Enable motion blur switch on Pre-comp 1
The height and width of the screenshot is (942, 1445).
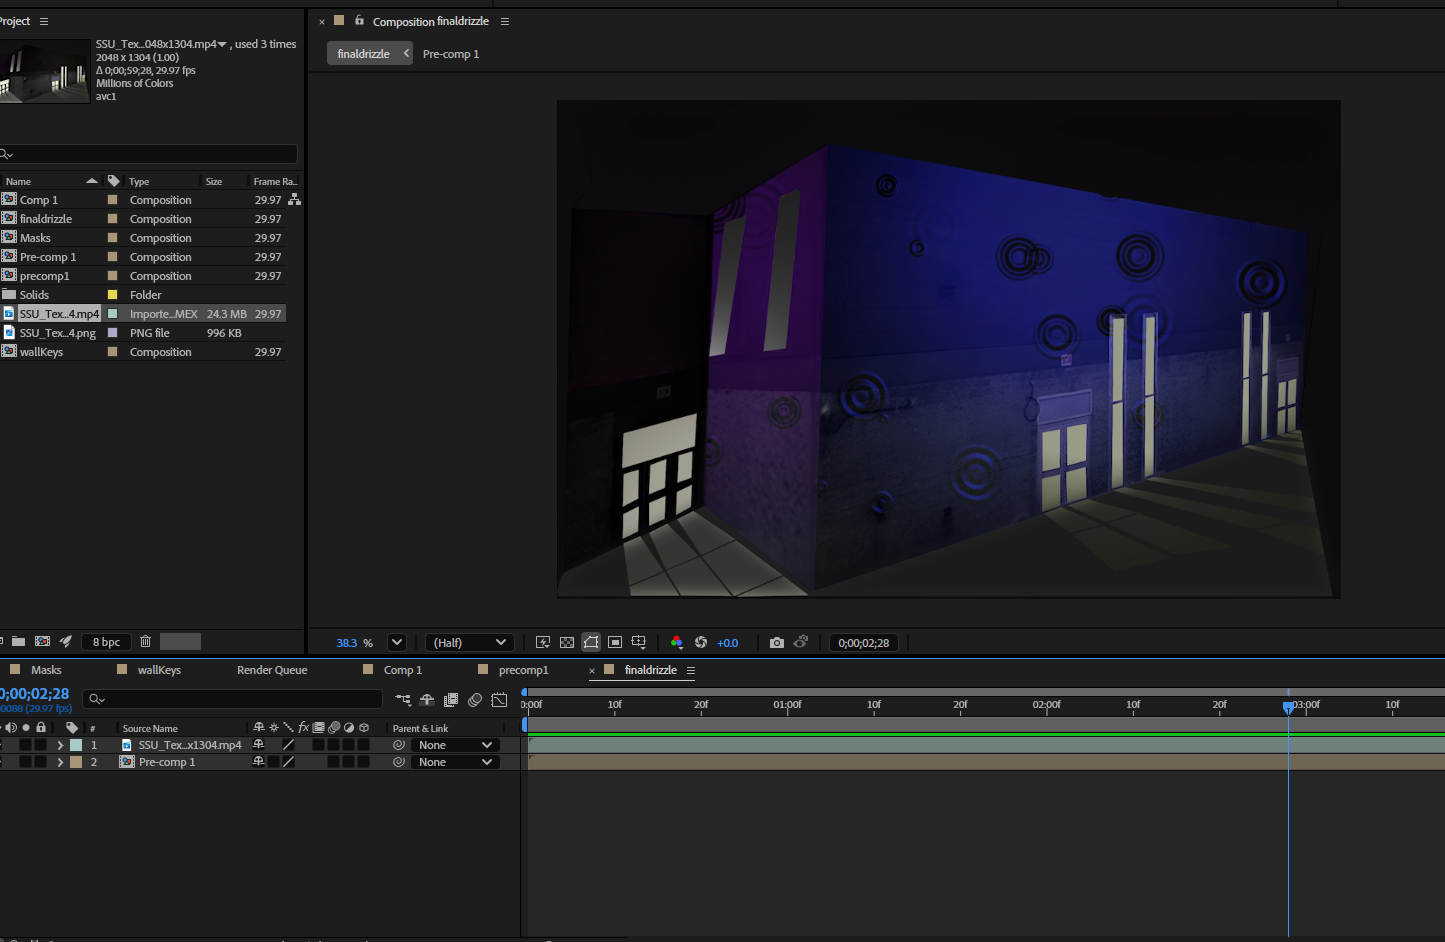333,761
